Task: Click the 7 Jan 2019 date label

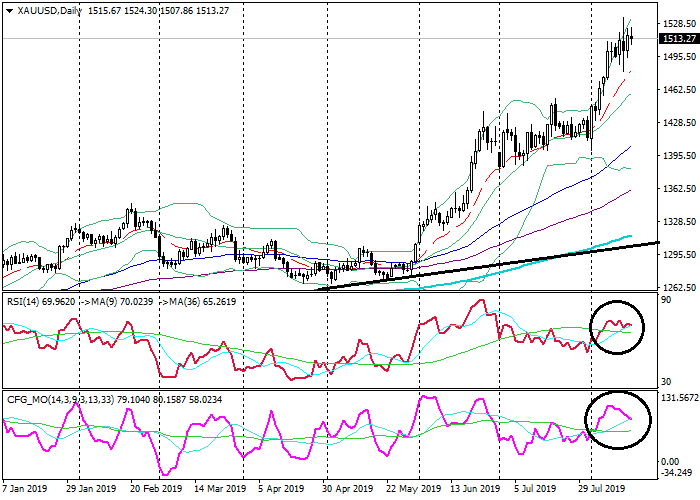Action: tap(25, 491)
